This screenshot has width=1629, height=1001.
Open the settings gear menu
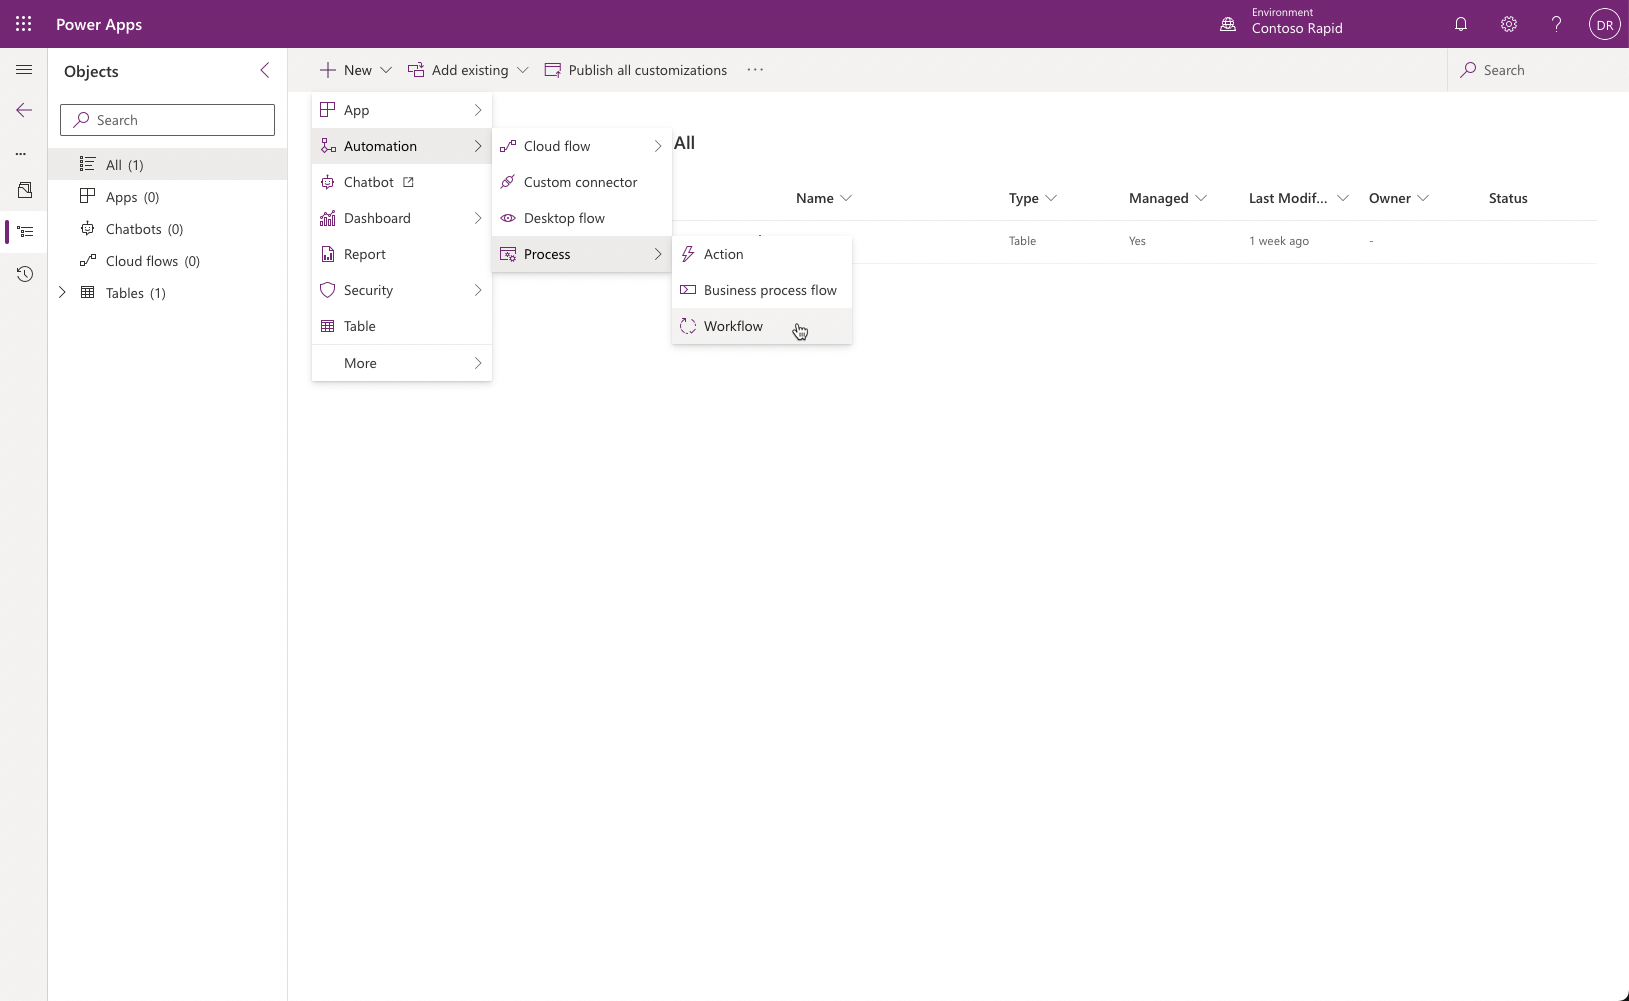point(1508,23)
